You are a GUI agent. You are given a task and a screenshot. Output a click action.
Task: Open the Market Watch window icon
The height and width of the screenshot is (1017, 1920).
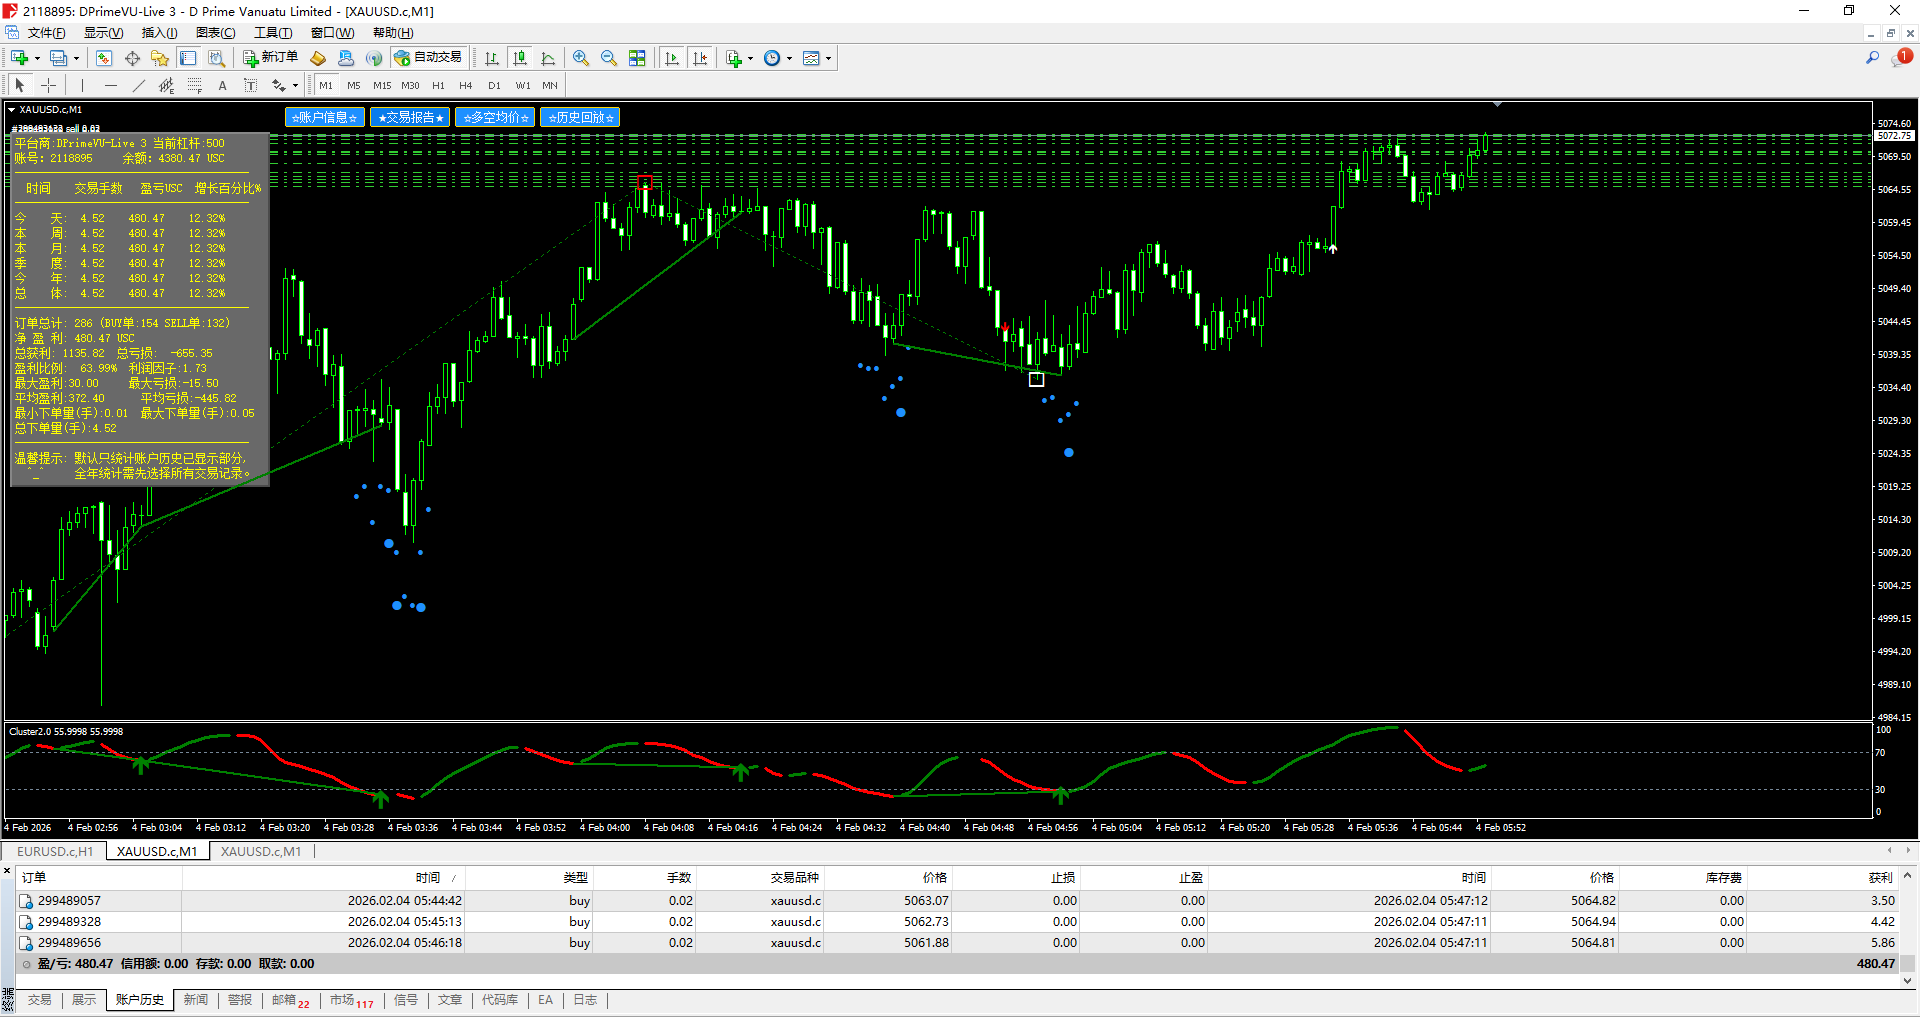tap(104, 59)
